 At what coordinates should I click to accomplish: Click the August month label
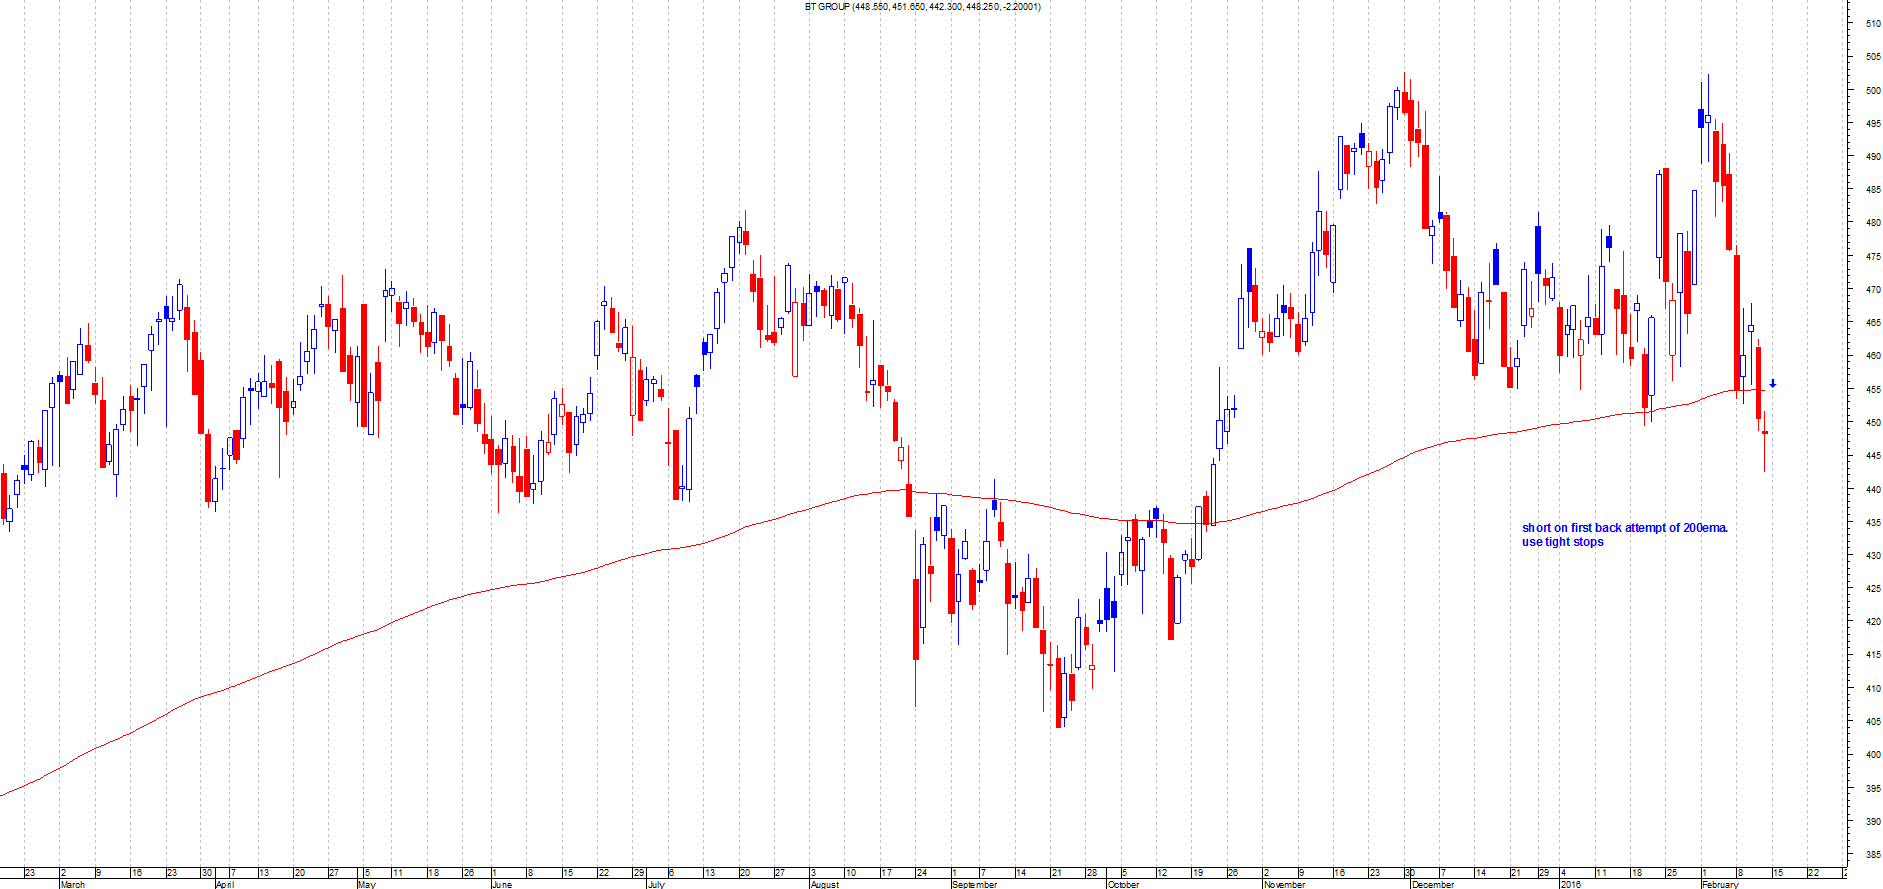(825, 884)
